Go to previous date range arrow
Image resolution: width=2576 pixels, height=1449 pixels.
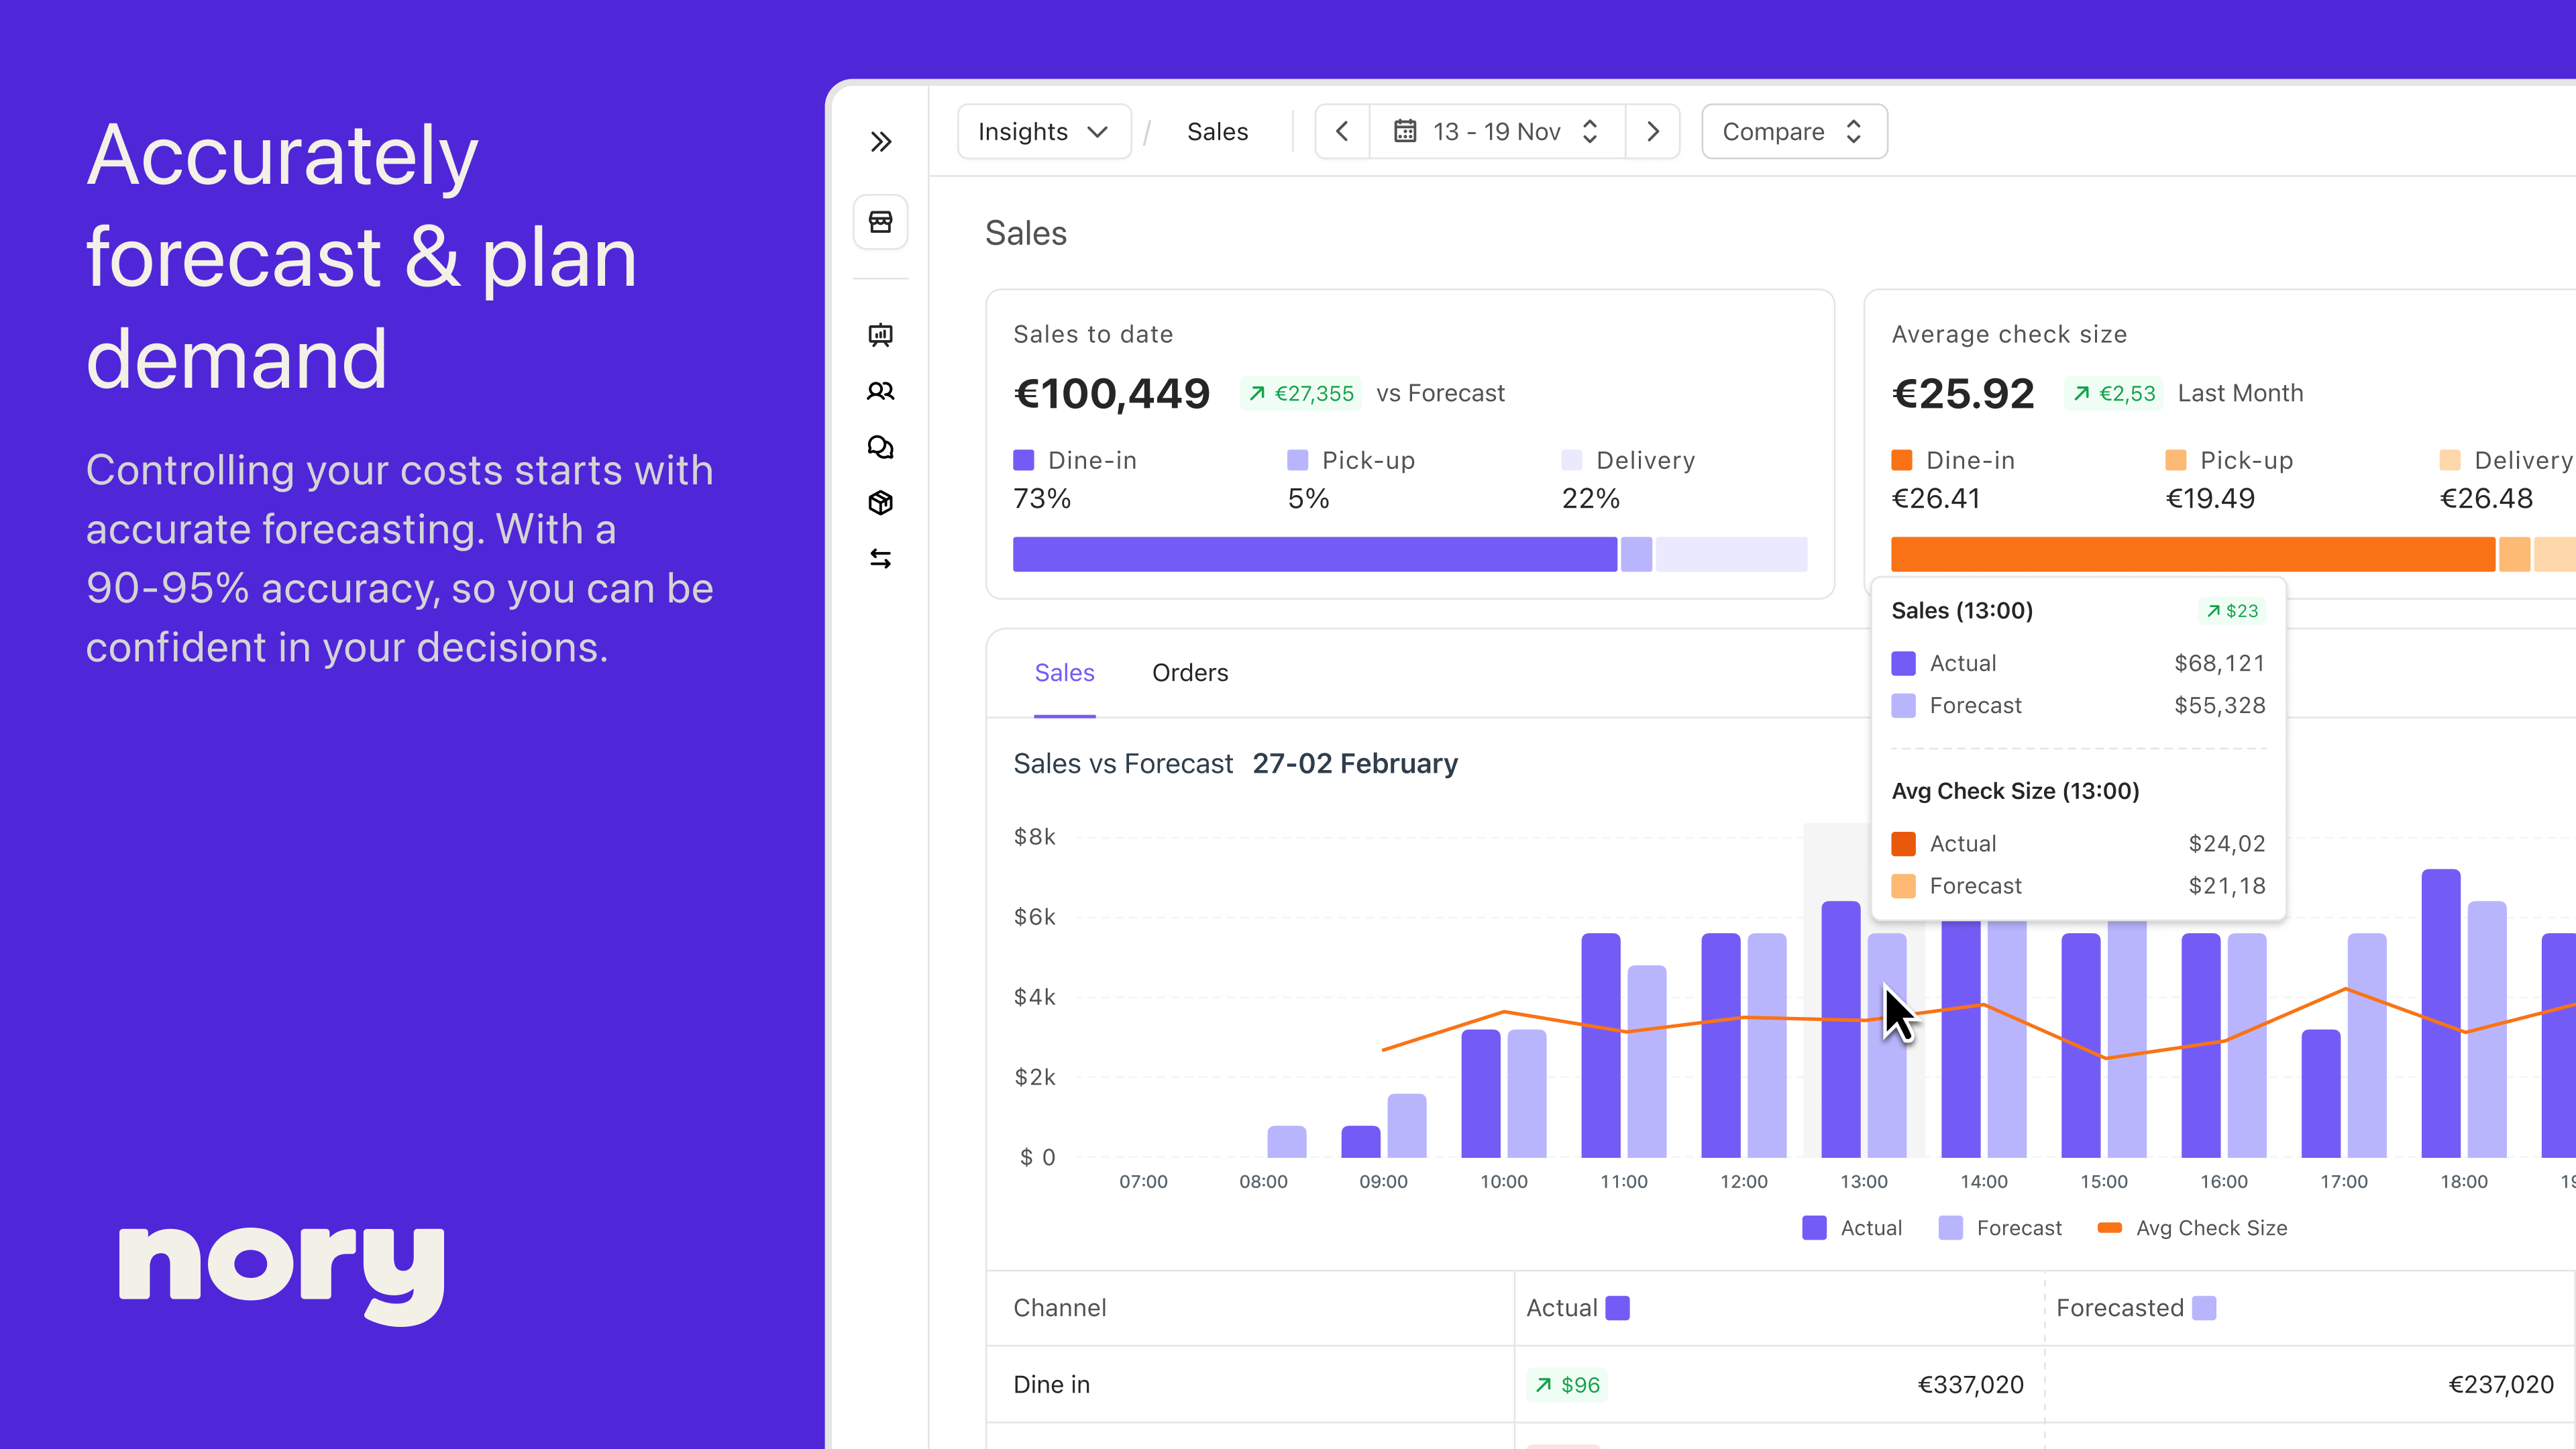point(1342,131)
